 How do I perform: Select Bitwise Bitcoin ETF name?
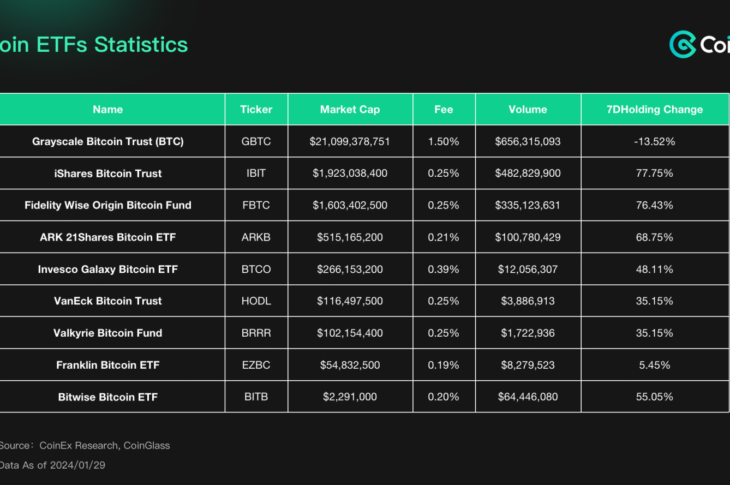108,397
